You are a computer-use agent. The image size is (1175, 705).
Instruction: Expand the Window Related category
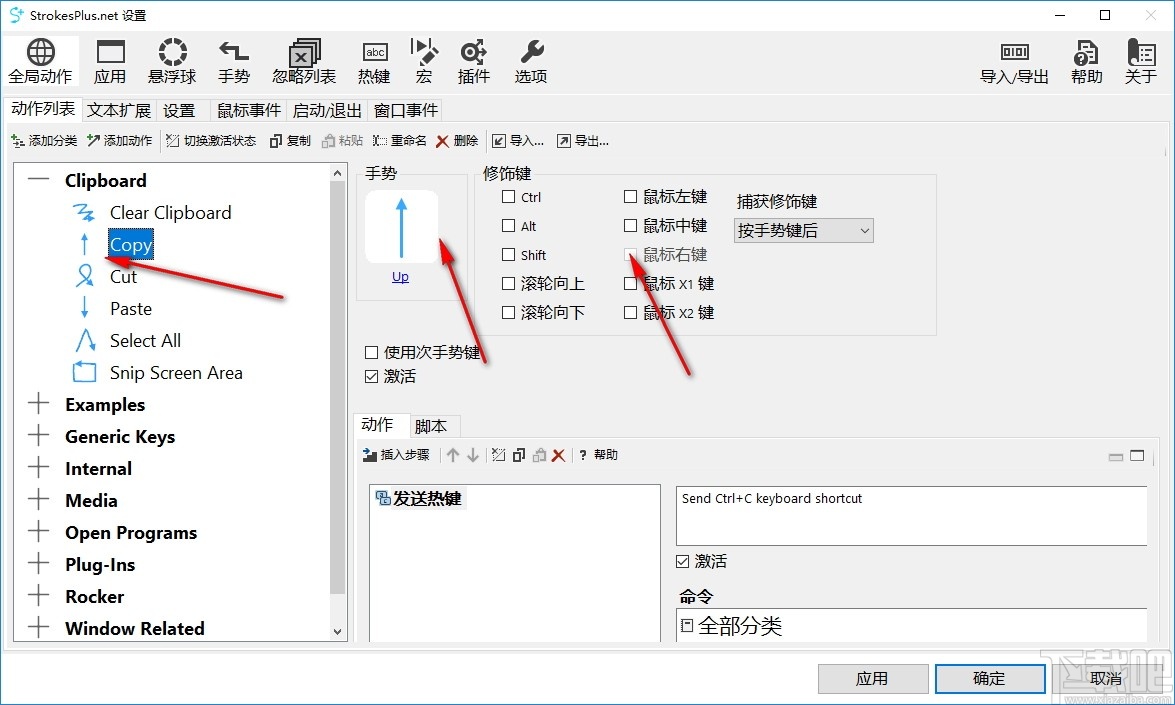tap(38, 628)
